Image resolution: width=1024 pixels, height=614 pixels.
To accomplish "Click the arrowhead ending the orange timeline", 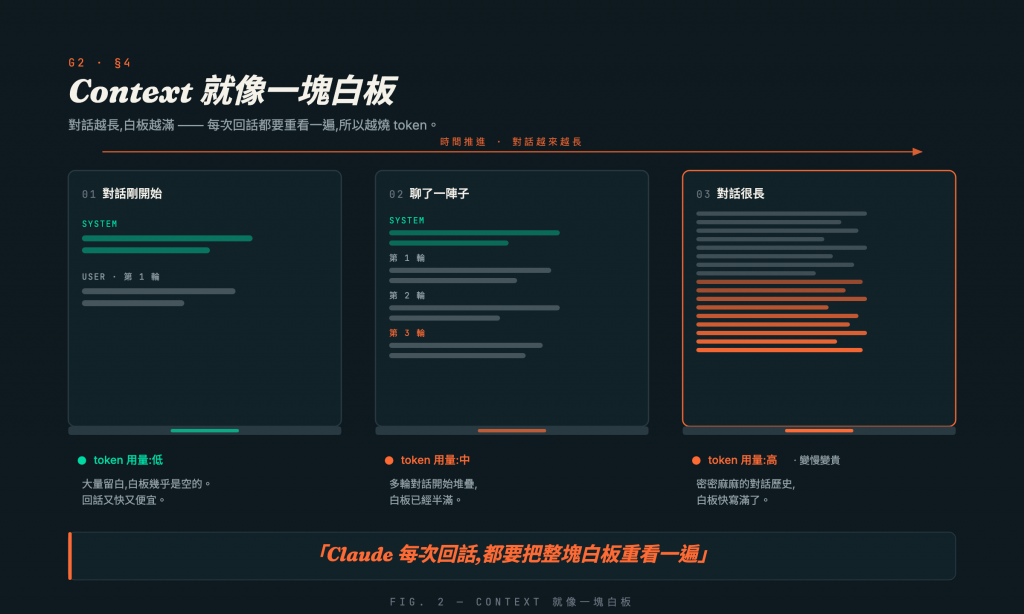I will [x=918, y=152].
